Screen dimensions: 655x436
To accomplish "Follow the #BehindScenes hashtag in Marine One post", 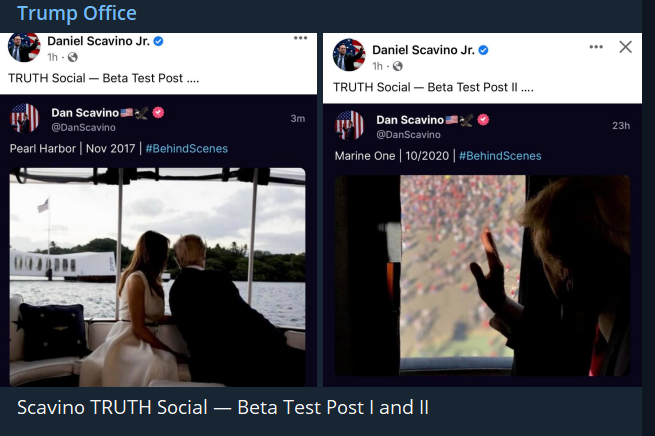I will point(500,156).
